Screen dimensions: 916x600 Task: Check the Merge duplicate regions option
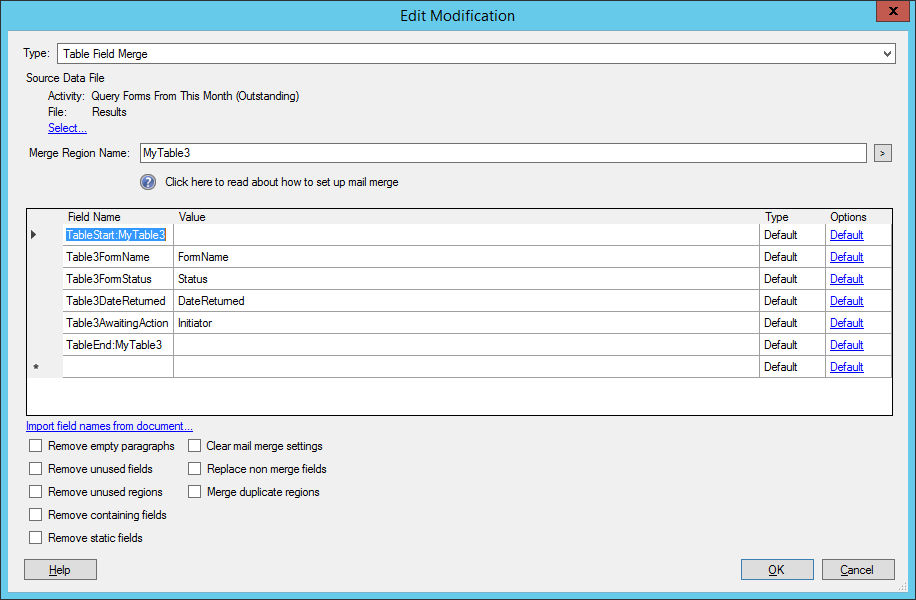point(194,492)
